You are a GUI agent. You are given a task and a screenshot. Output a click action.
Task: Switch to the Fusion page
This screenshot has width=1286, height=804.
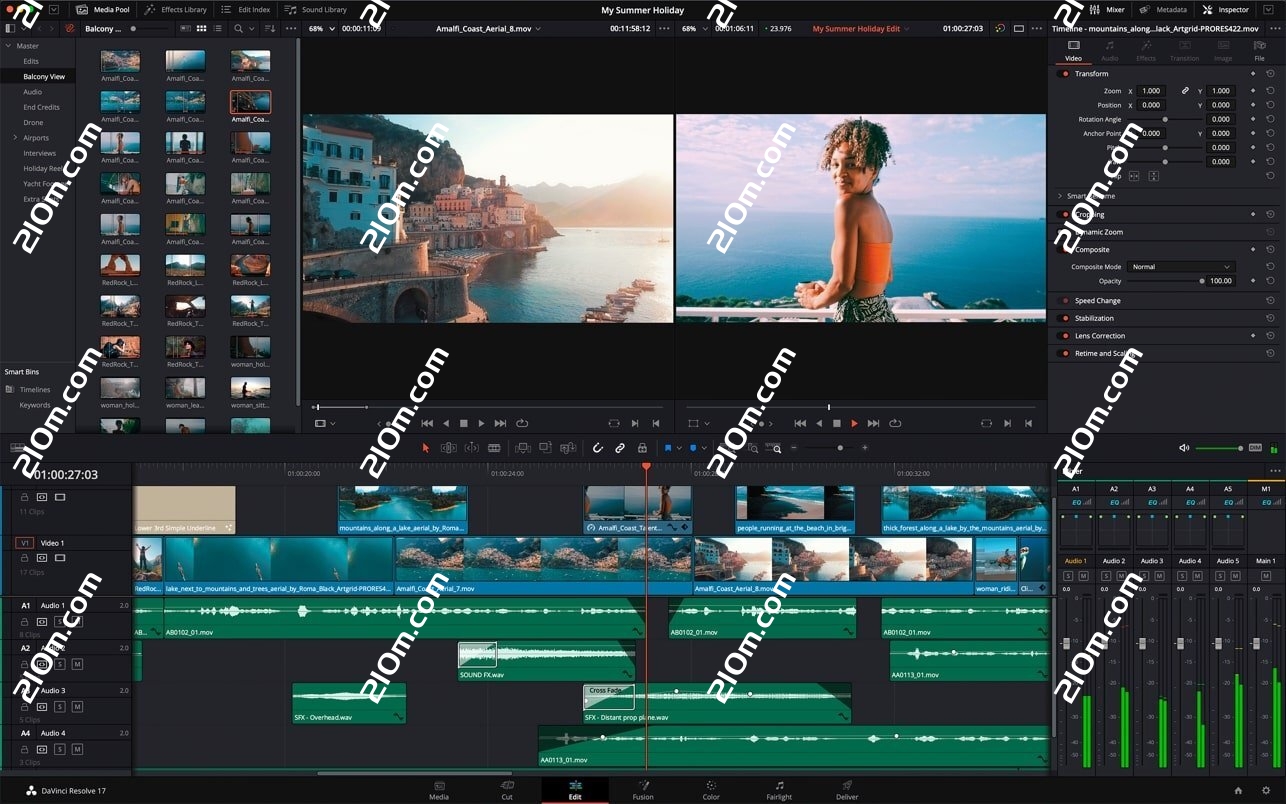(x=643, y=790)
